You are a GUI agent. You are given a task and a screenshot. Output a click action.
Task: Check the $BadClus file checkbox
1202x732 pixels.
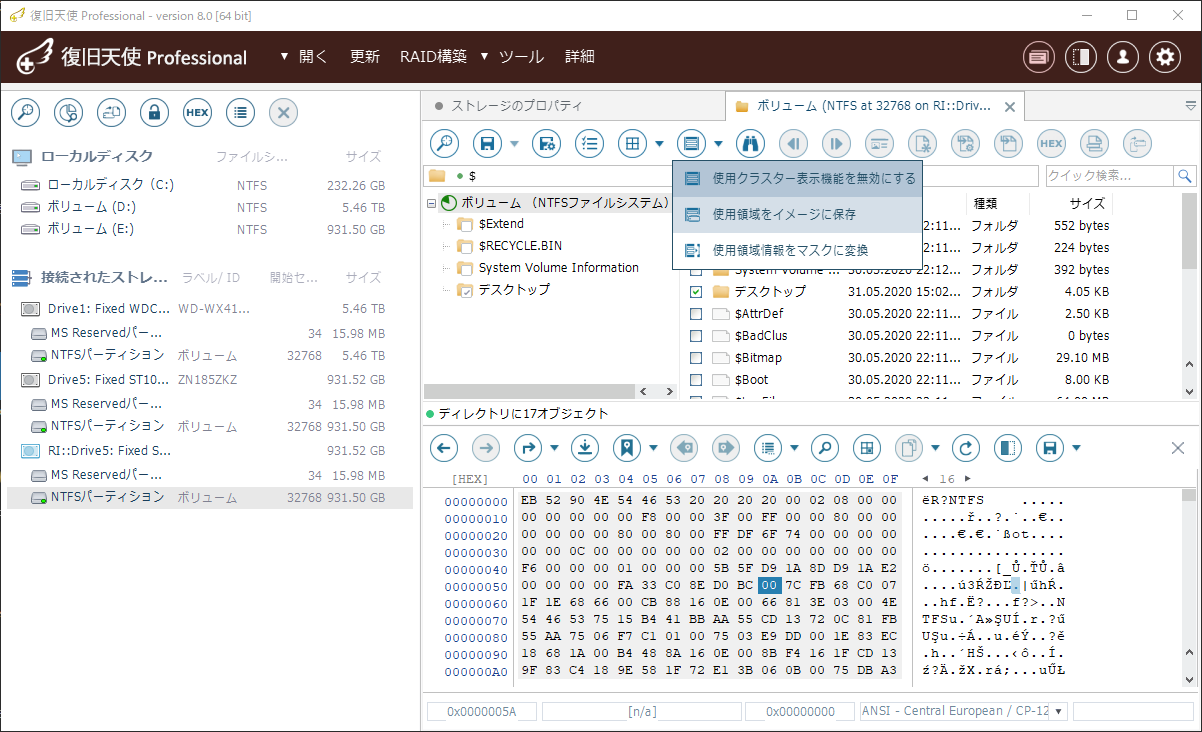tap(696, 336)
